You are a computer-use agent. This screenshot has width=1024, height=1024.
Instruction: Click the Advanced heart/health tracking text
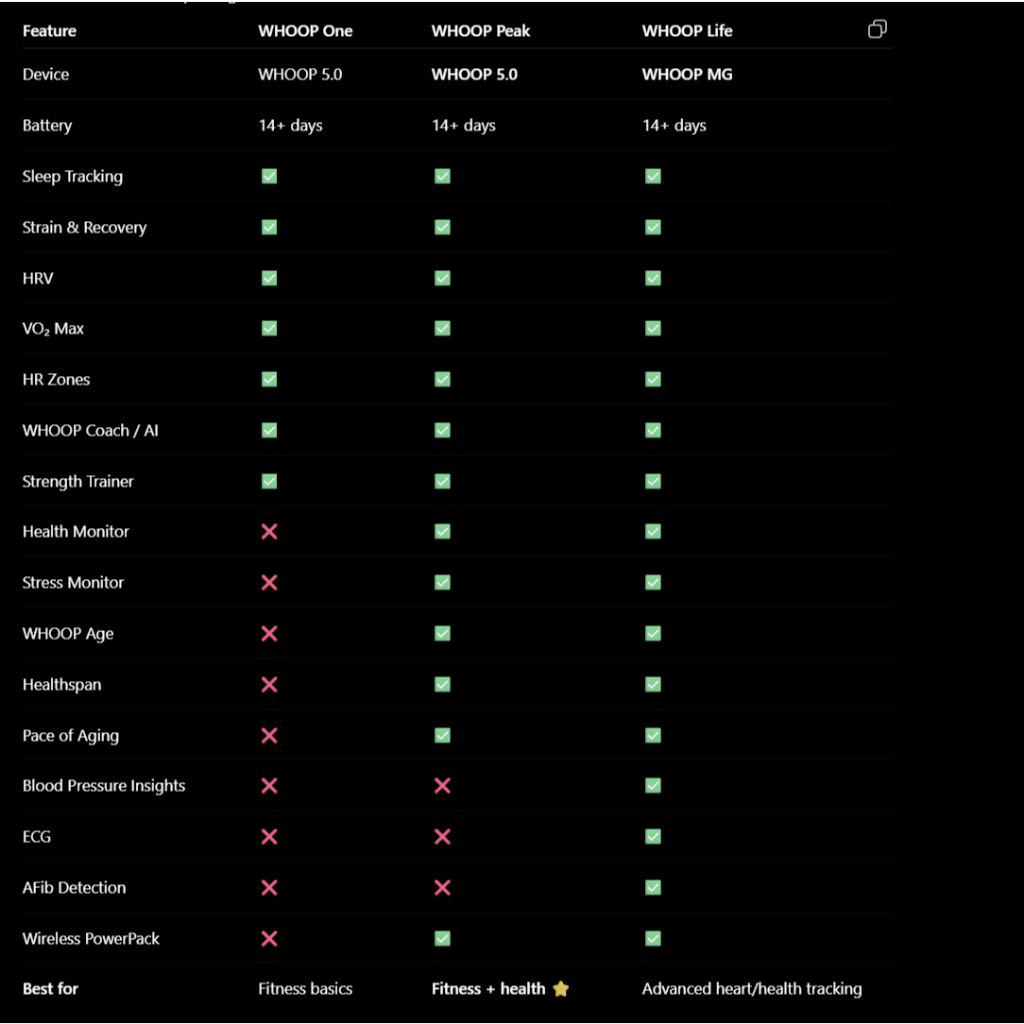pos(752,989)
